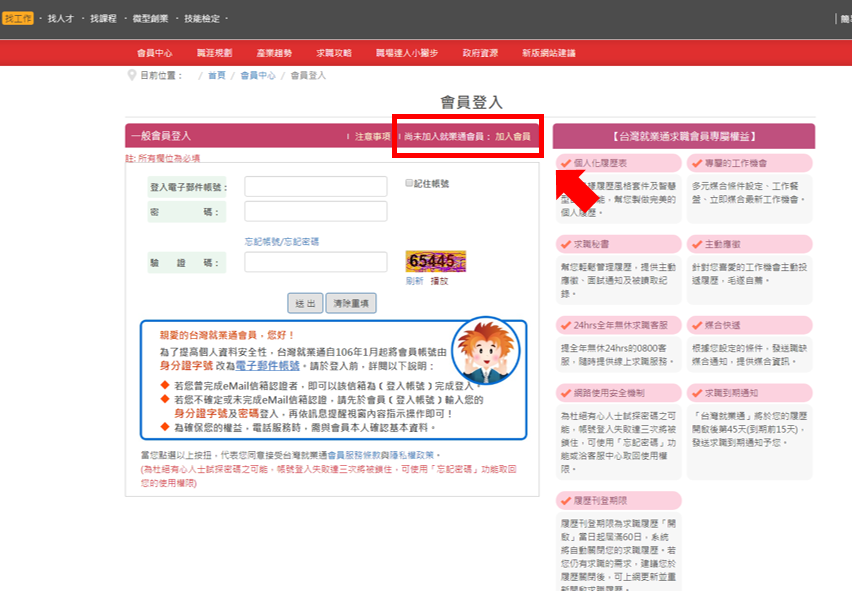
Task: Open 會員中心 in the red navigation bar
Action: point(154,53)
